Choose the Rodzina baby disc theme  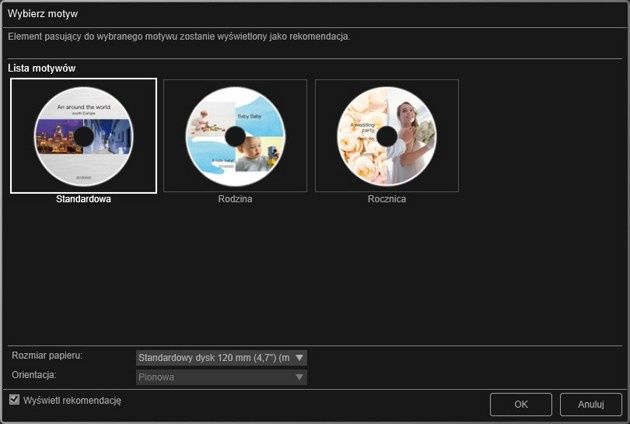pyautogui.click(x=235, y=135)
